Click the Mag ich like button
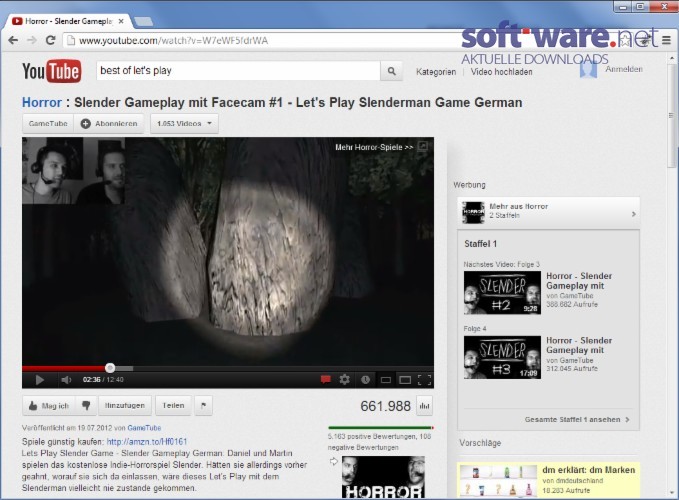The width and height of the screenshot is (679, 500). (49, 406)
